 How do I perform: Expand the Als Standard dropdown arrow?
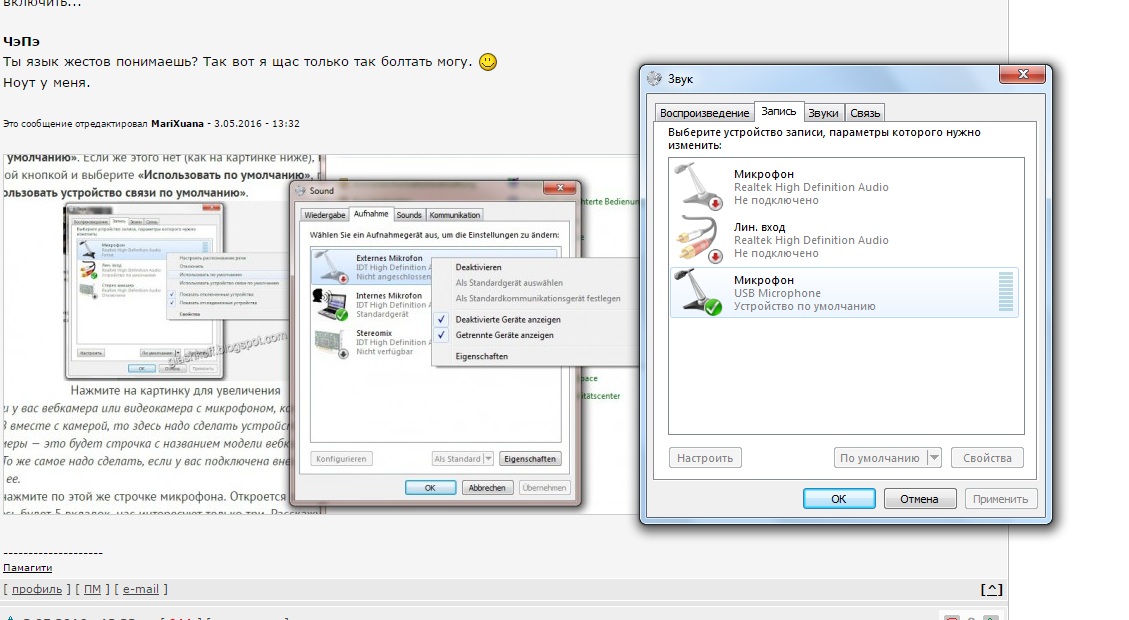(x=488, y=459)
